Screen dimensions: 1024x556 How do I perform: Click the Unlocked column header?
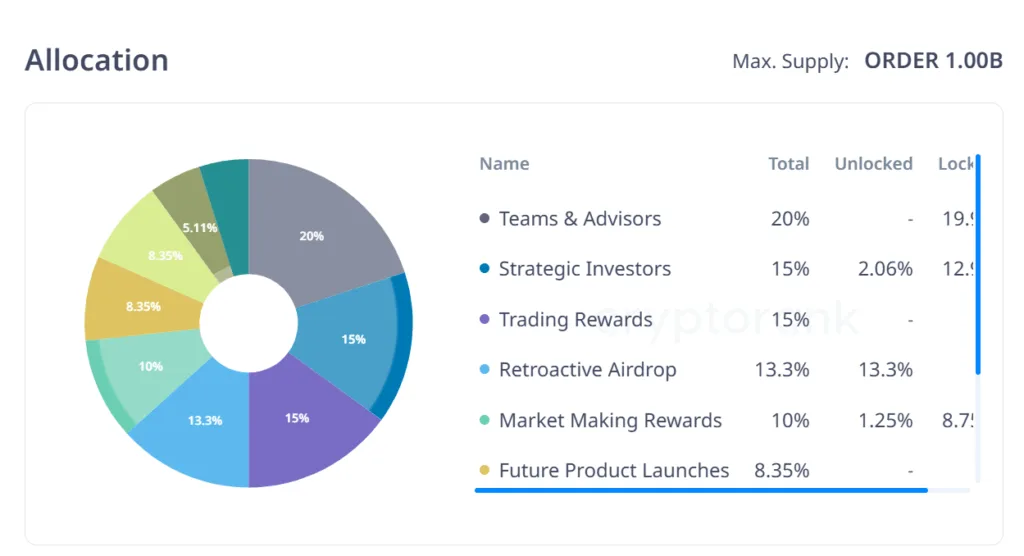pyautogui.click(x=873, y=164)
